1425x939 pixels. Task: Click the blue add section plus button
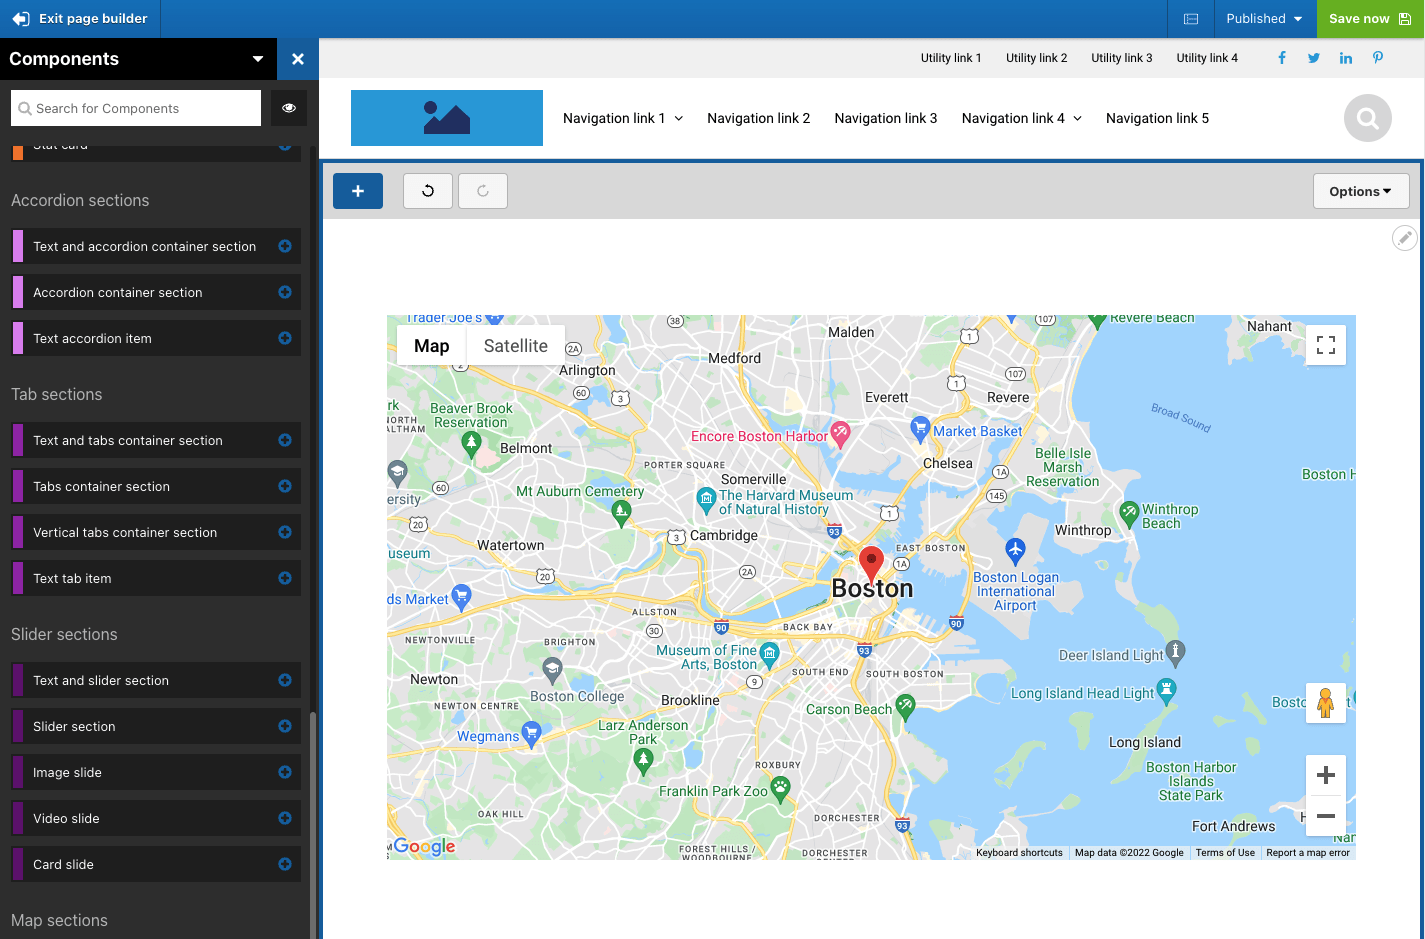(x=358, y=191)
